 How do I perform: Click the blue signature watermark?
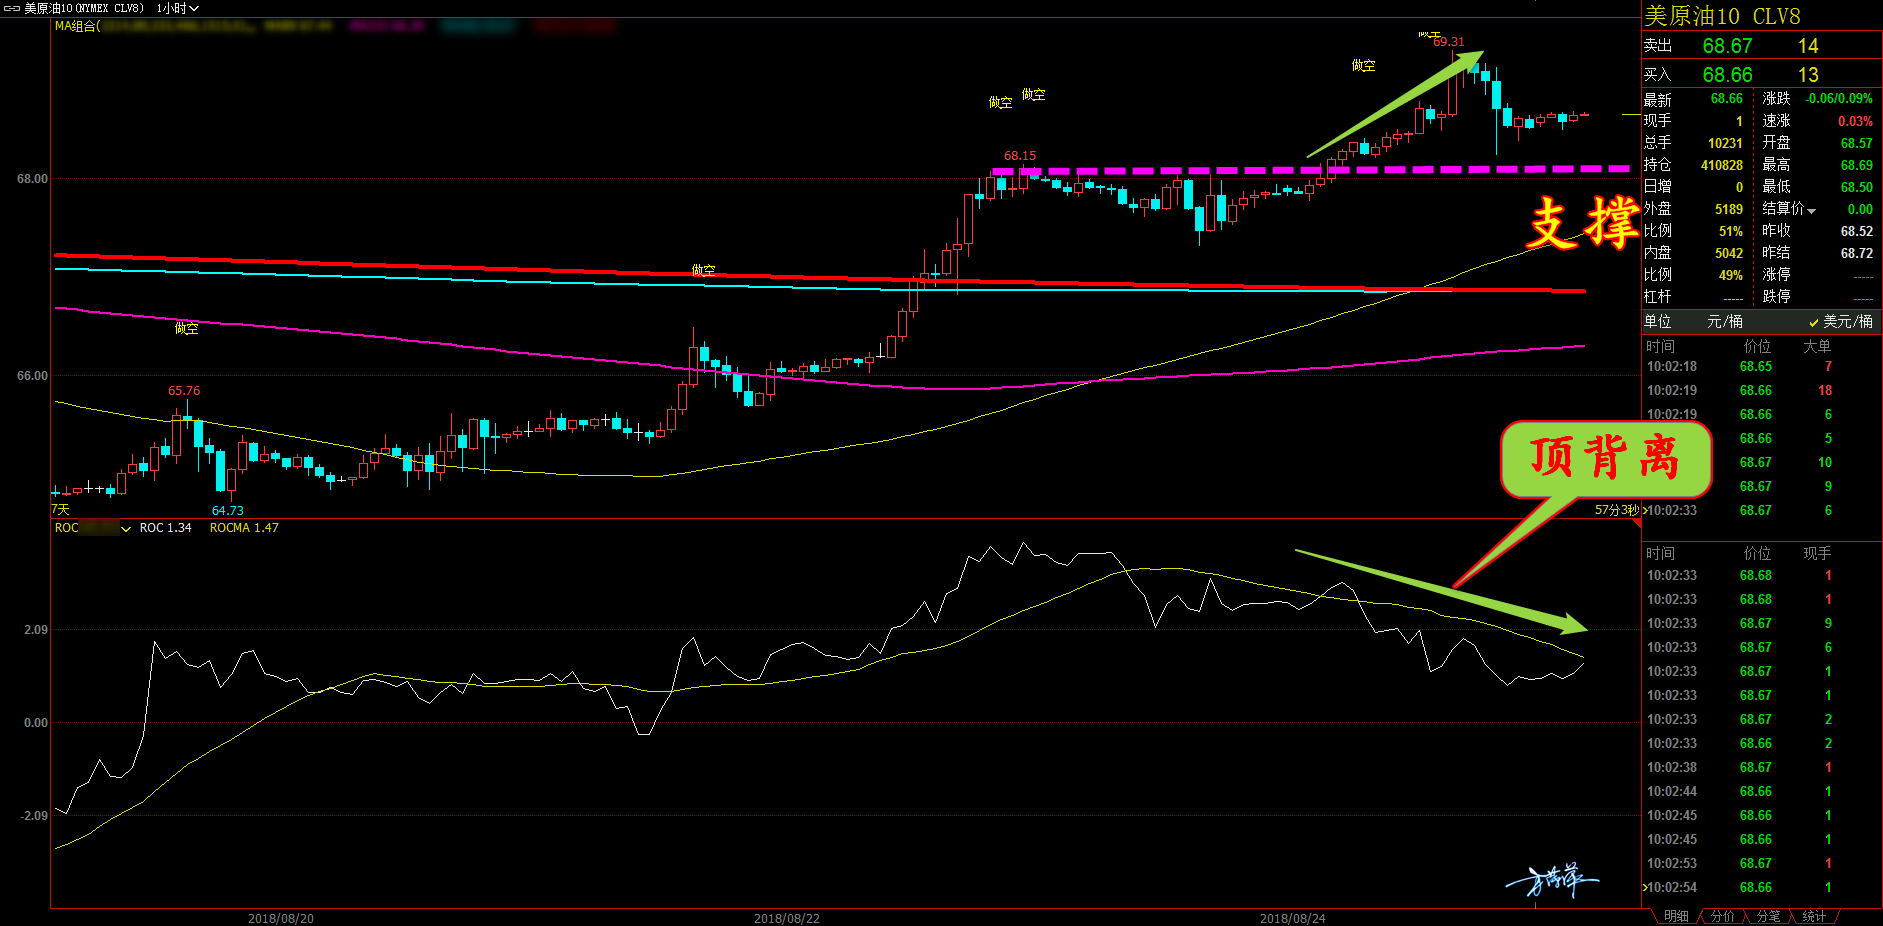(x=1551, y=881)
